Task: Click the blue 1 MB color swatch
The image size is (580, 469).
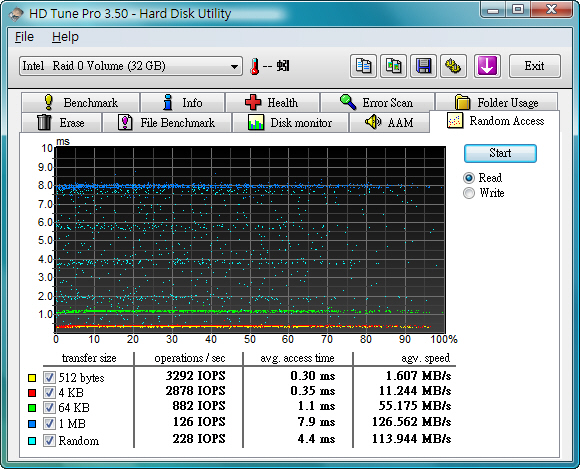Action: click(x=32, y=424)
